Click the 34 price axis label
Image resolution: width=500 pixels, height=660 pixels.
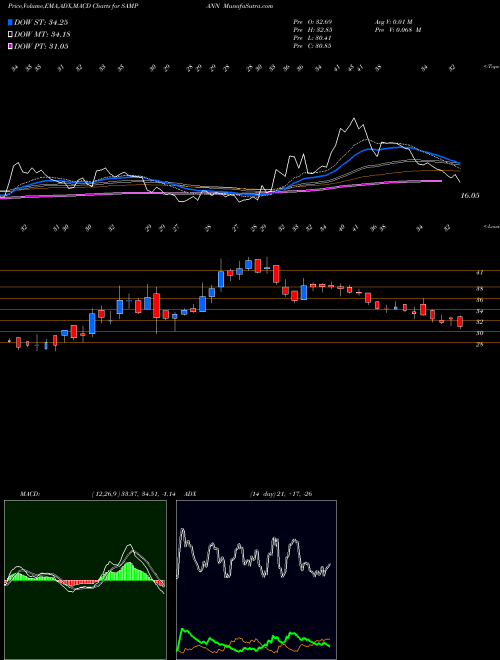click(479, 311)
